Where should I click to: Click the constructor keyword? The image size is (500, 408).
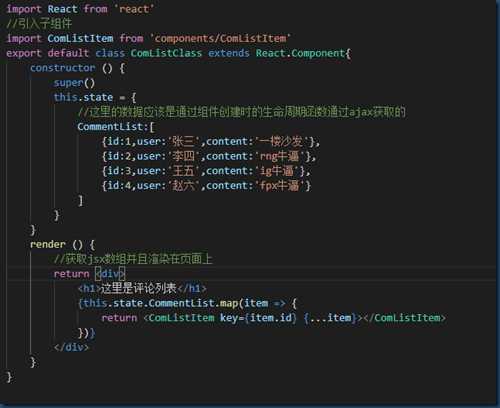[63, 68]
